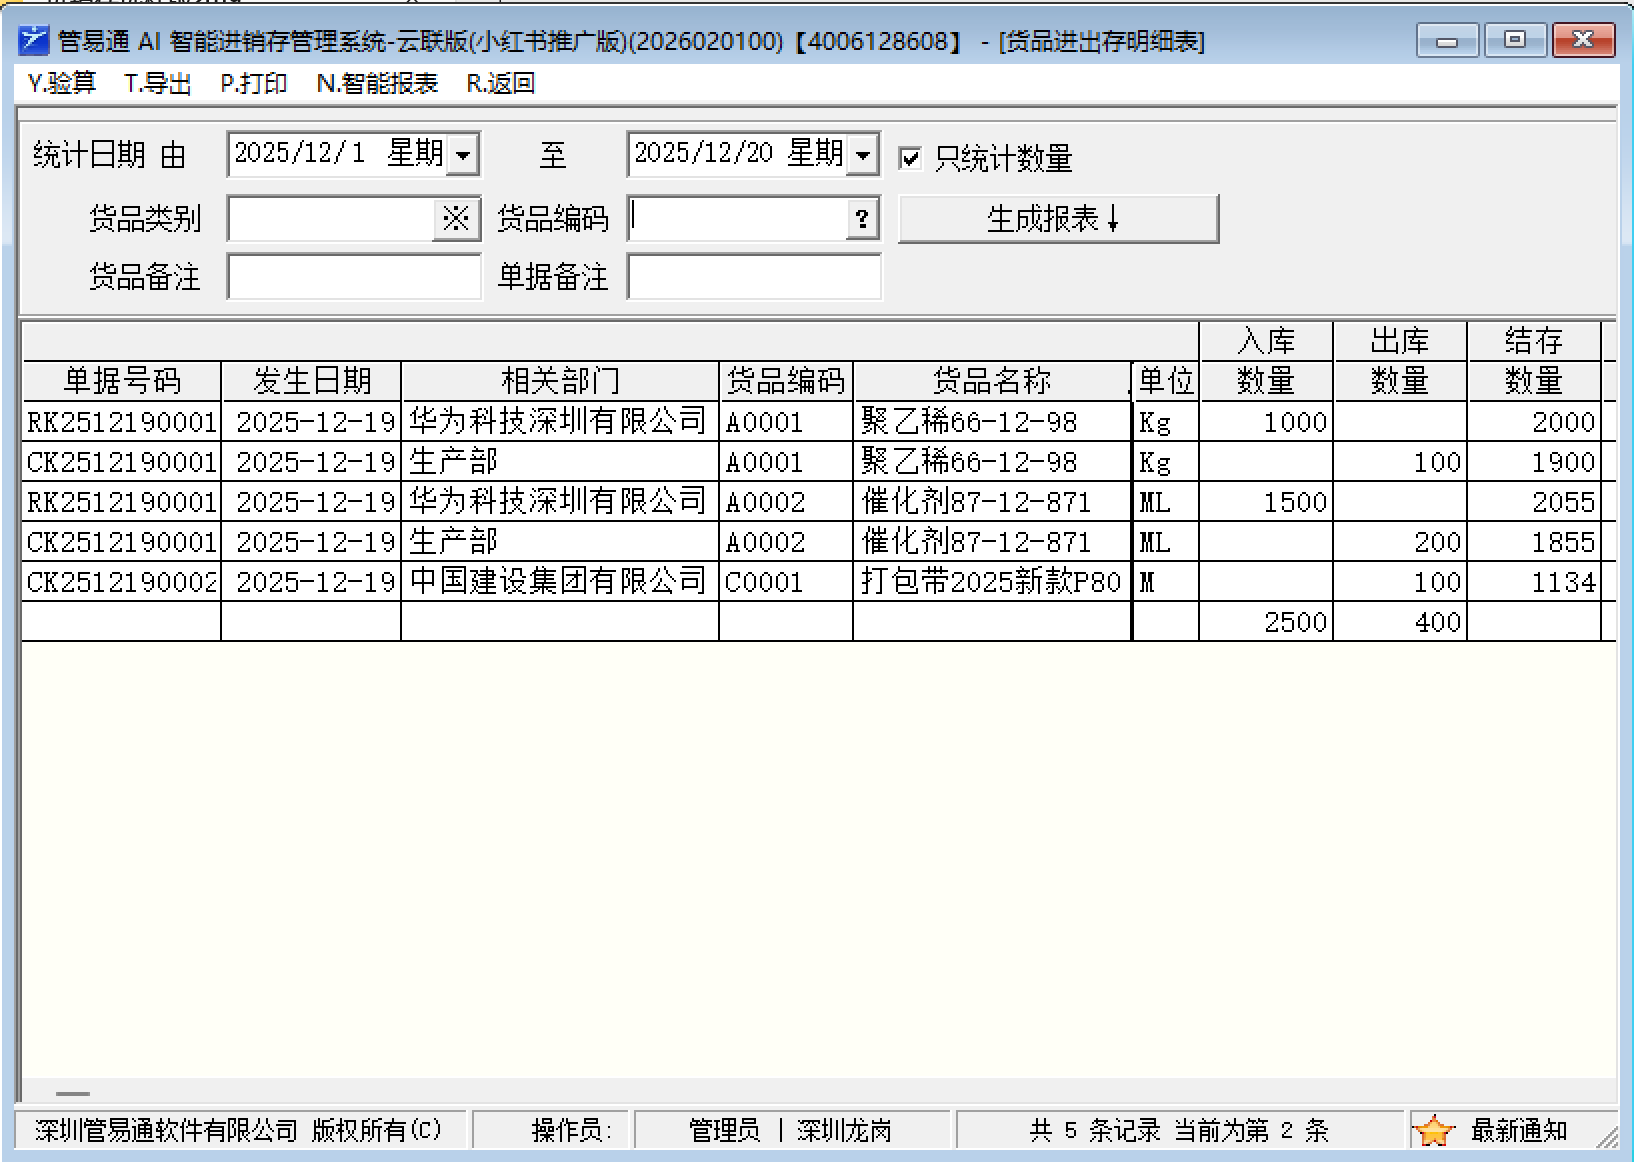Open the N.智能报表 menu
The width and height of the screenshot is (1634, 1162).
click(x=377, y=84)
